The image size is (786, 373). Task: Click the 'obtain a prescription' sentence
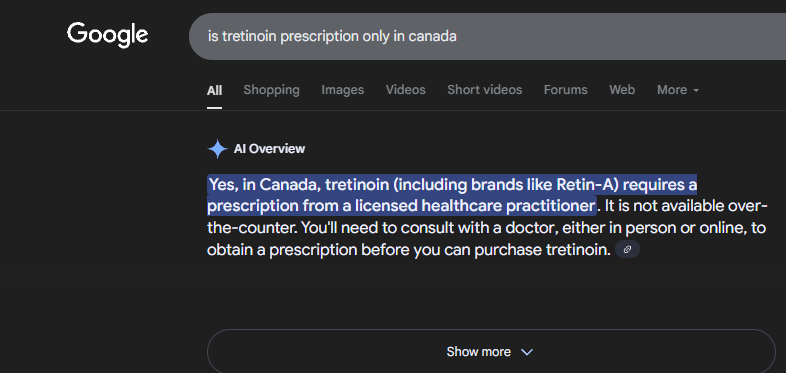[409, 250]
